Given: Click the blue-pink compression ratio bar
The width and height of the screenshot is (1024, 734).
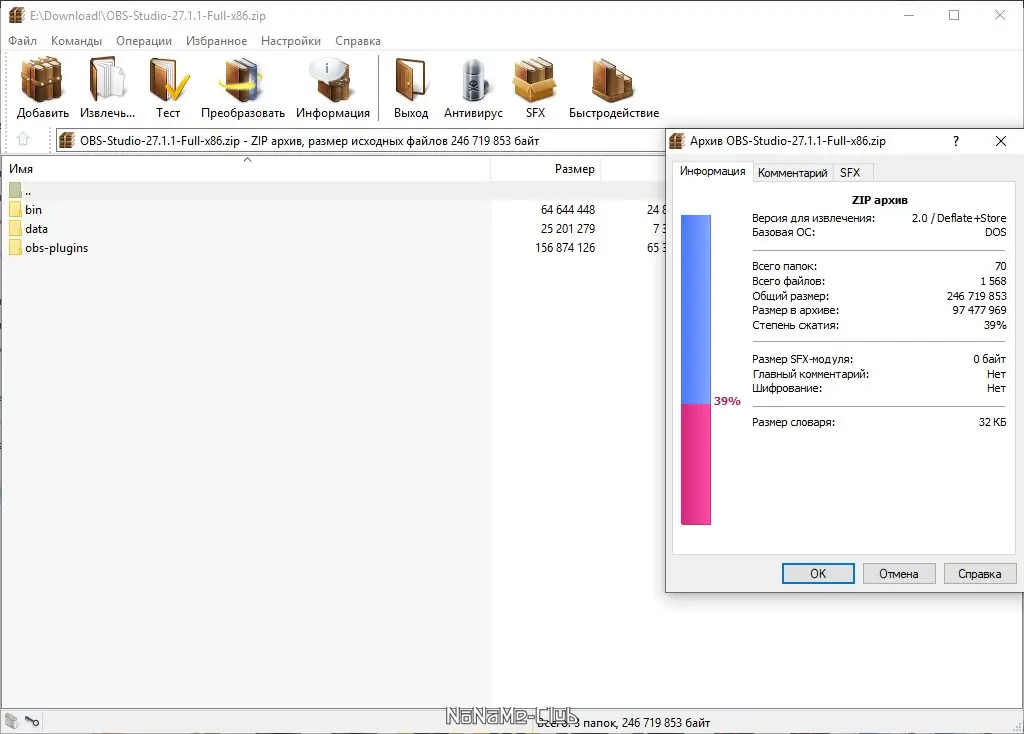Looking at the screenshot, I should coord(696,369).
